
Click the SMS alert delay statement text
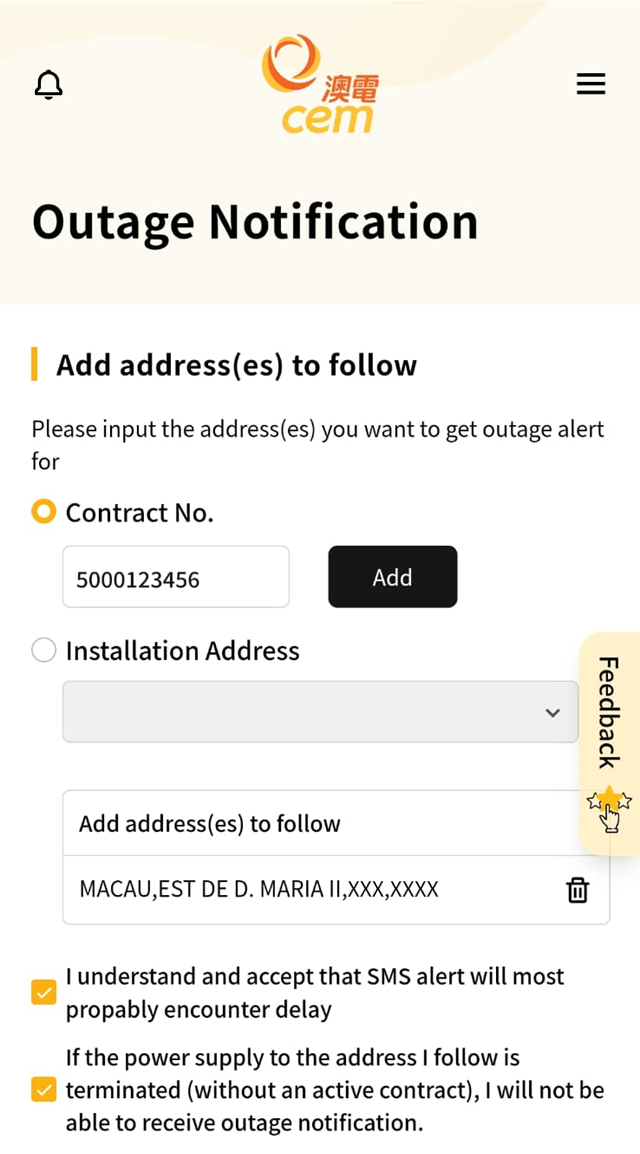click(x=315, y=993)
